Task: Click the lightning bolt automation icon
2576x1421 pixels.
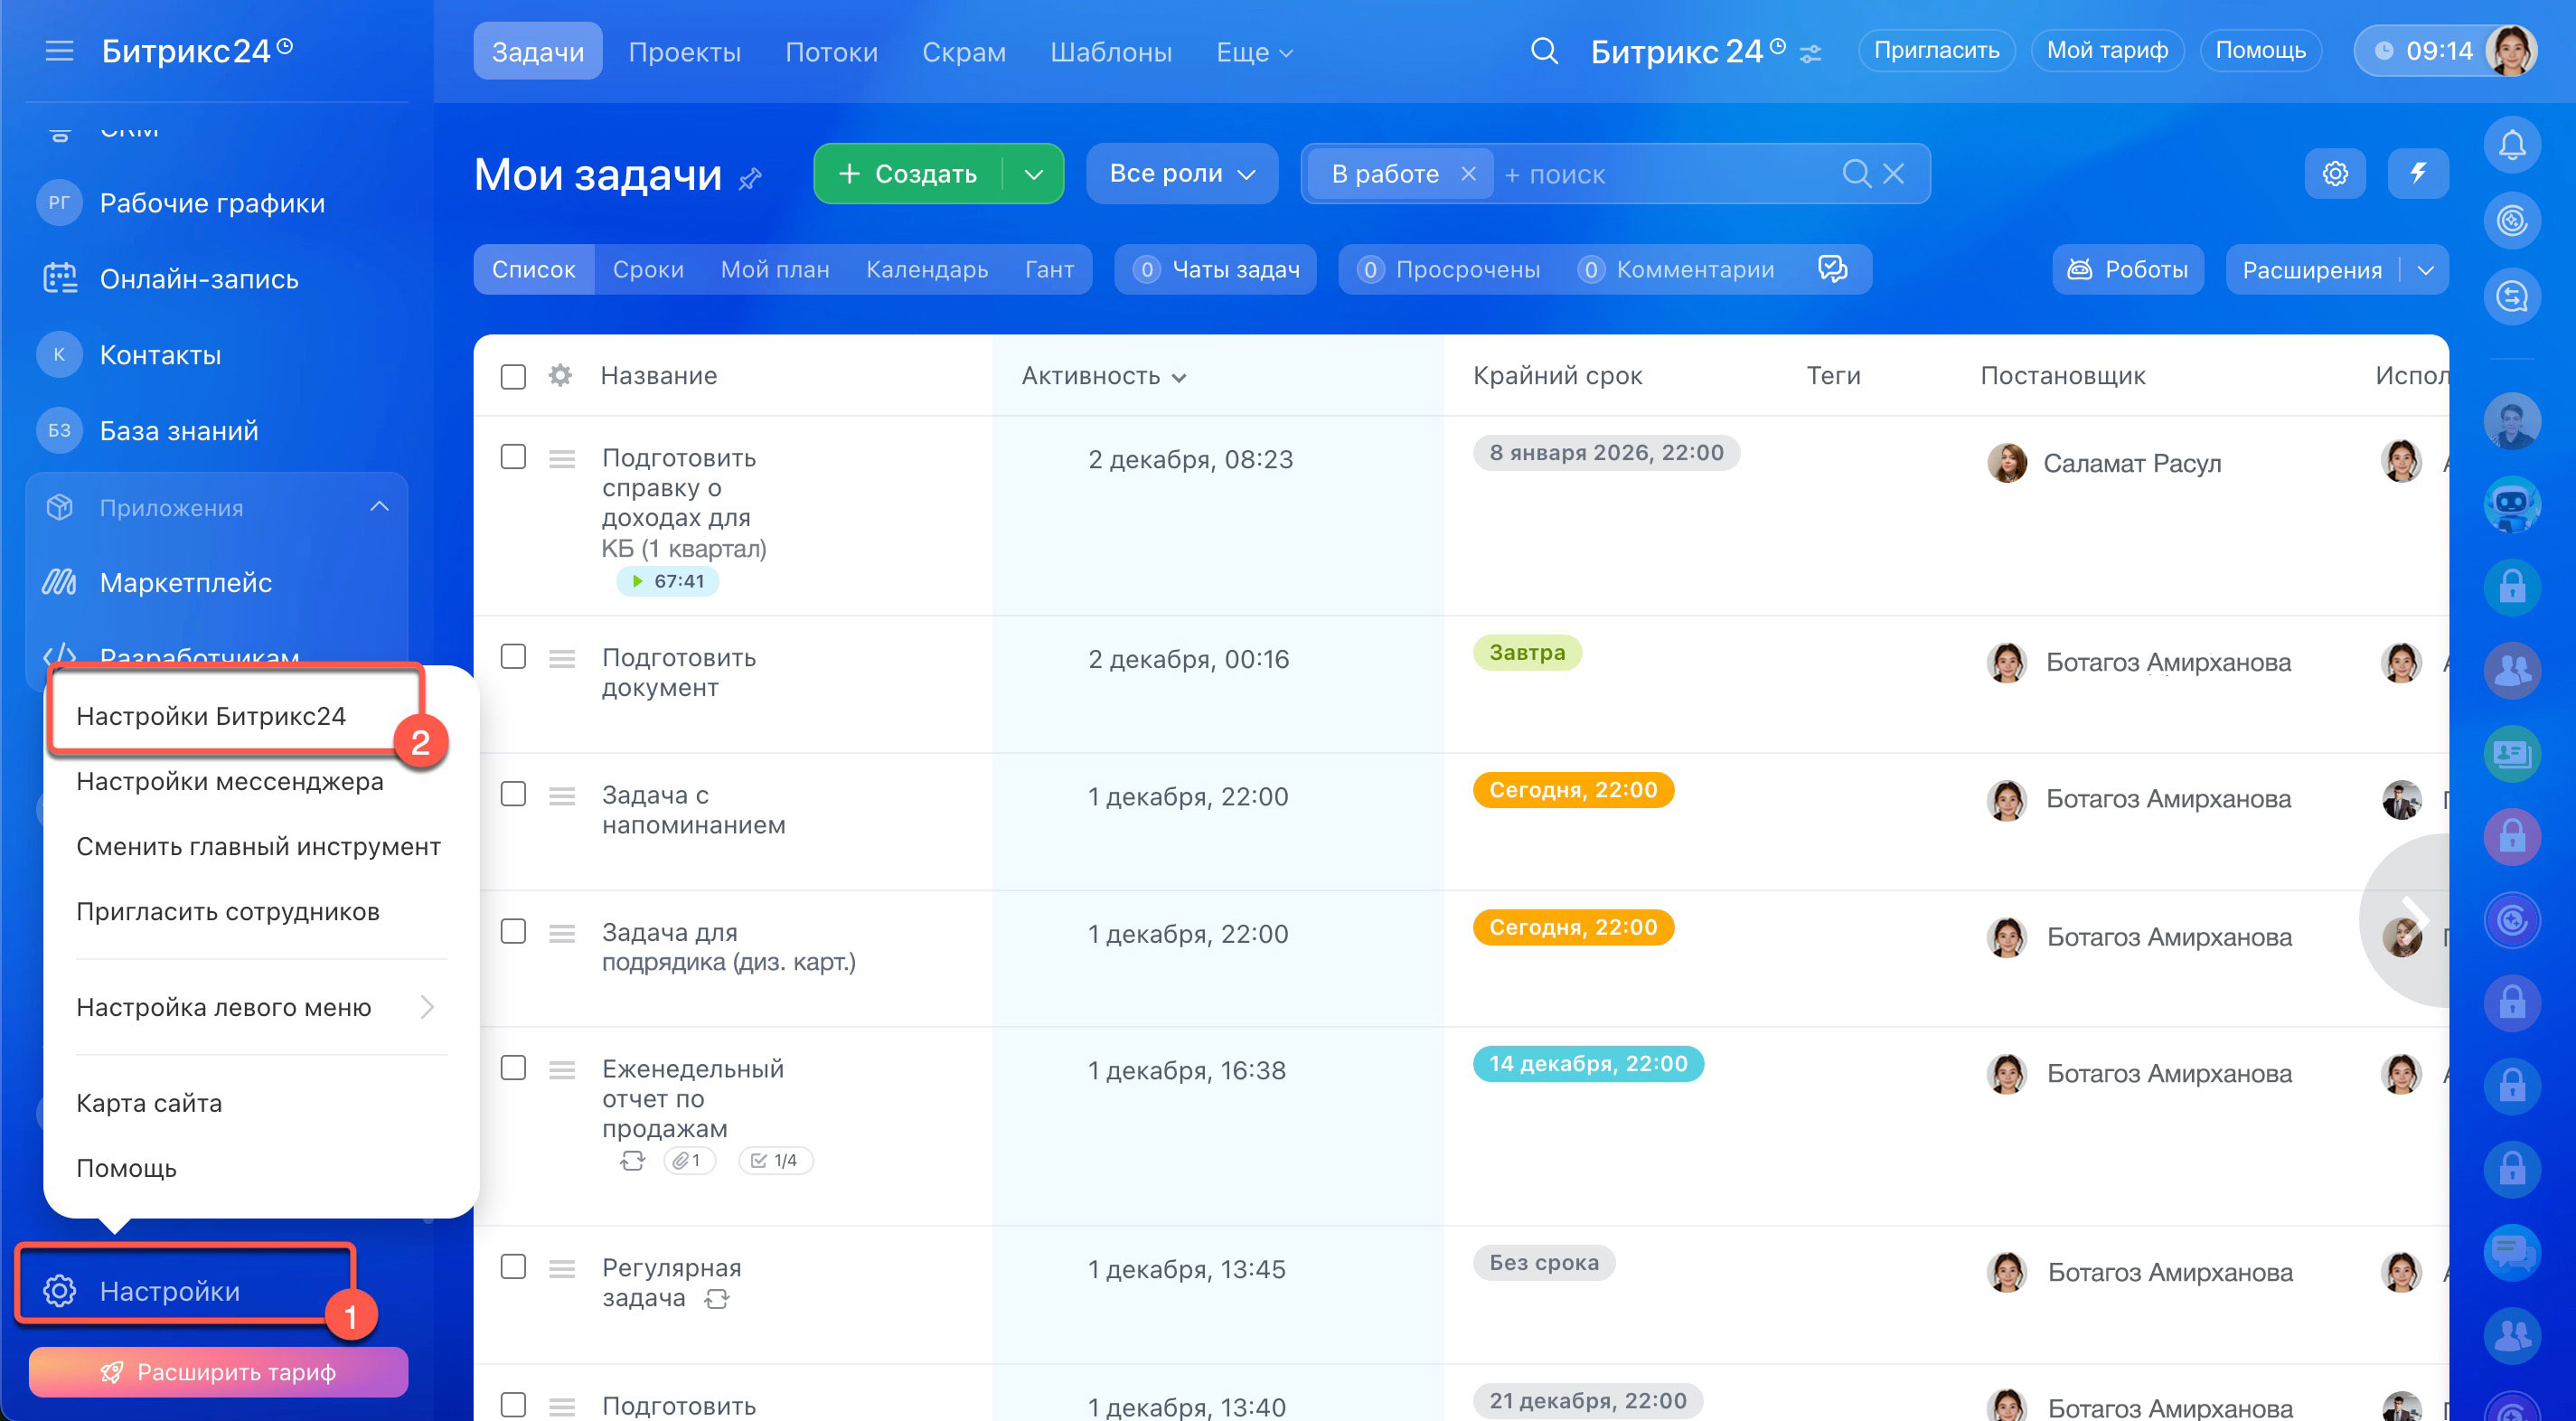Action: [2417, 174]
